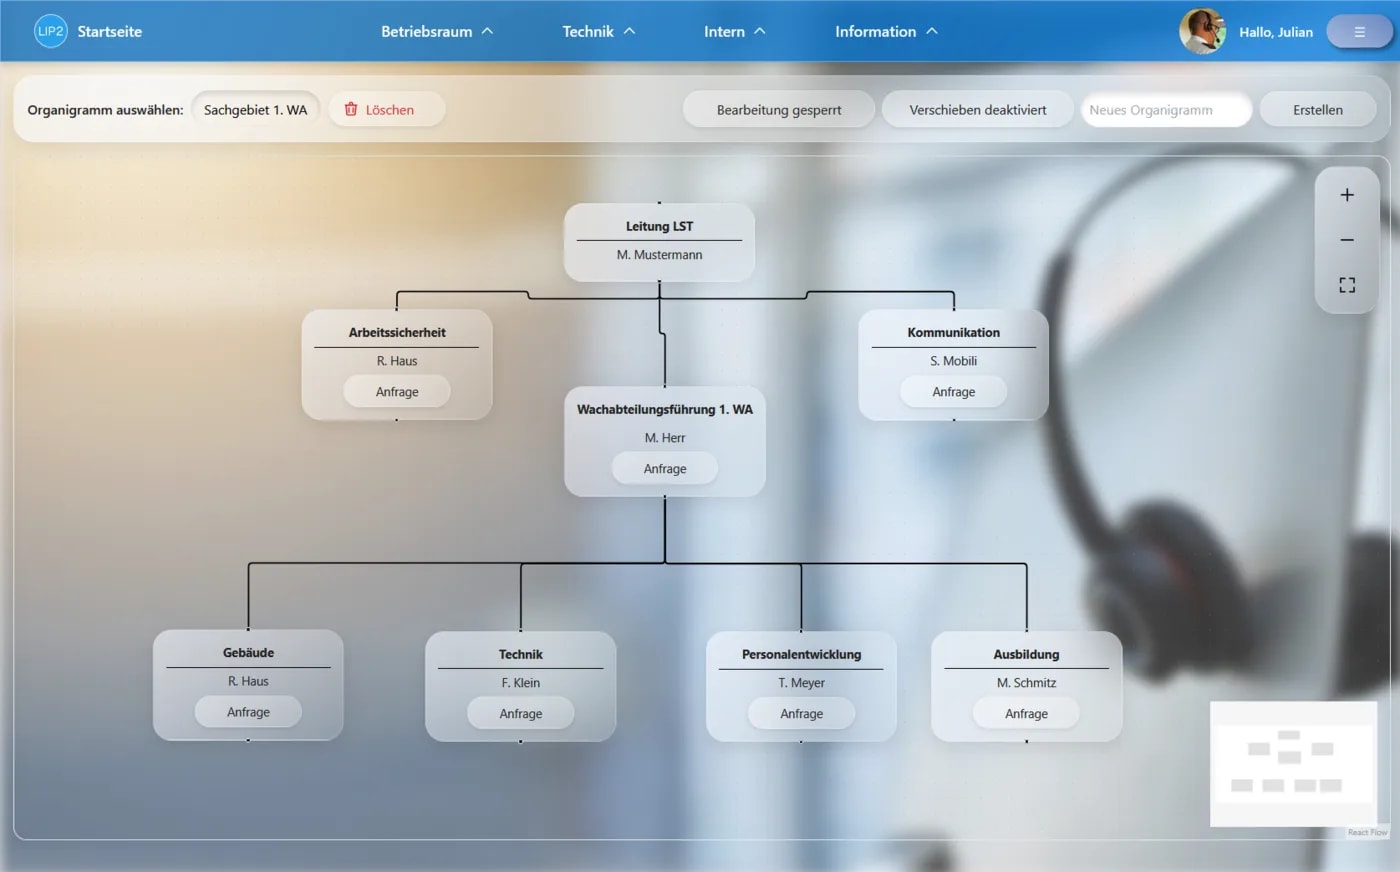Click the Ausbildung card title
Image resolution: width=1400 pixels, height=872 pixels.
click(1026, 654)
